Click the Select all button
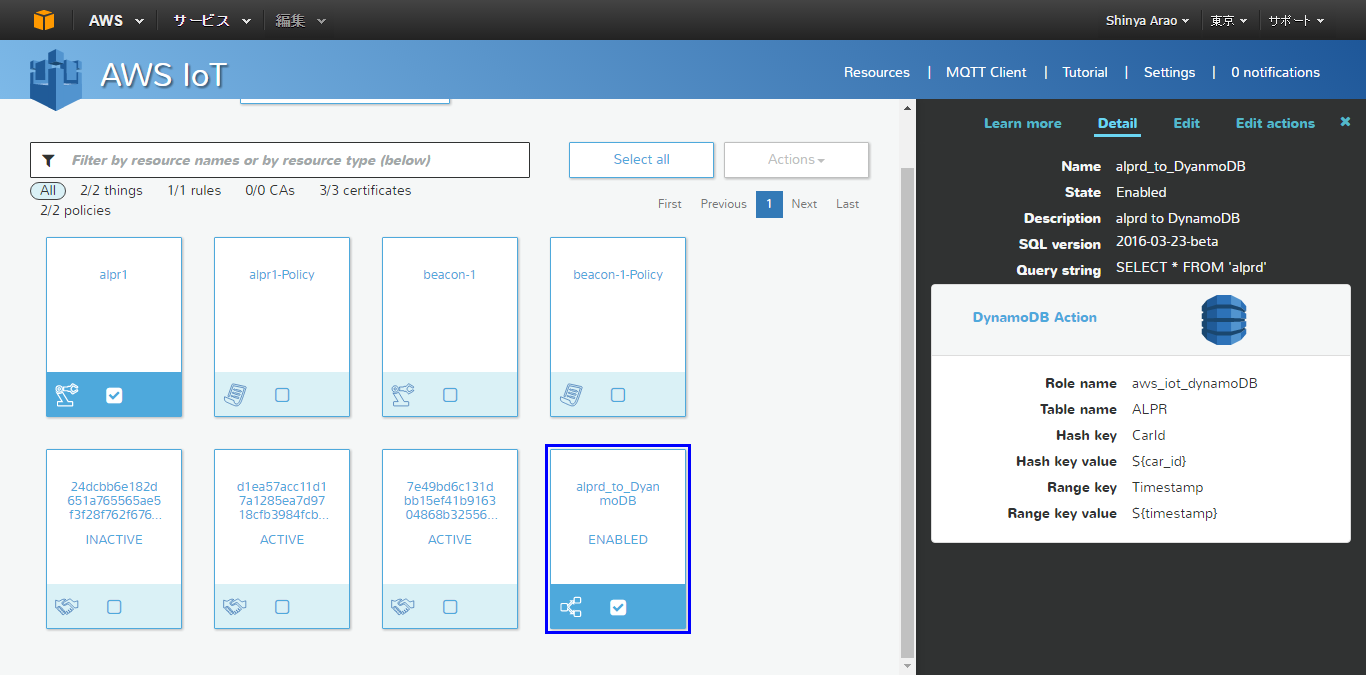Image resolution: width=1366 pixels, height=675 pixels. pos(641,160)
